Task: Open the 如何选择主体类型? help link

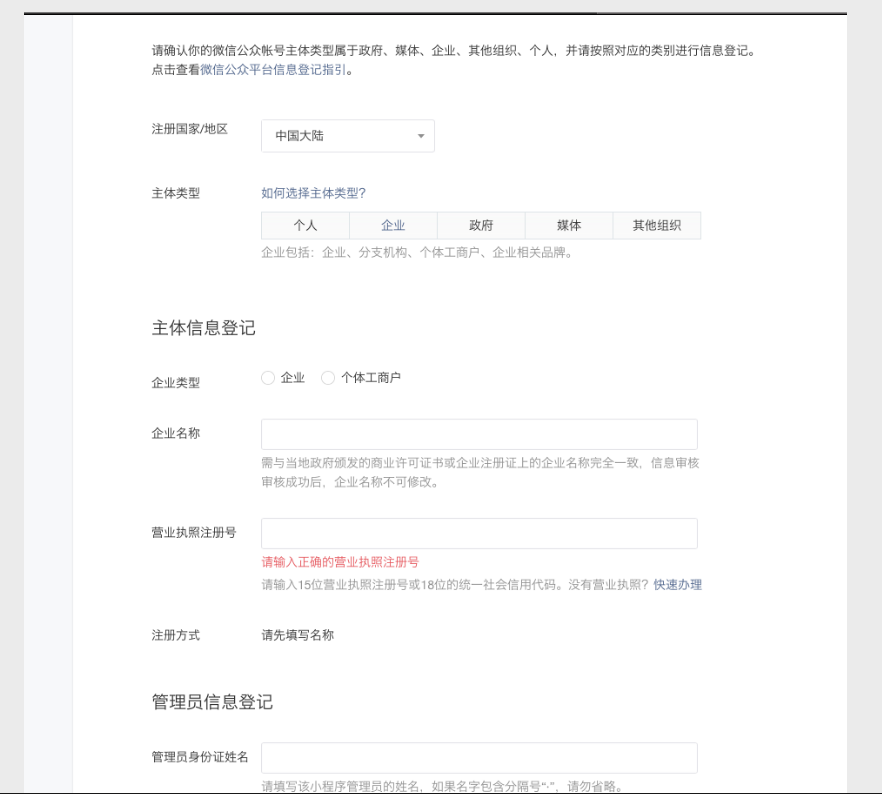Action: 313,193
